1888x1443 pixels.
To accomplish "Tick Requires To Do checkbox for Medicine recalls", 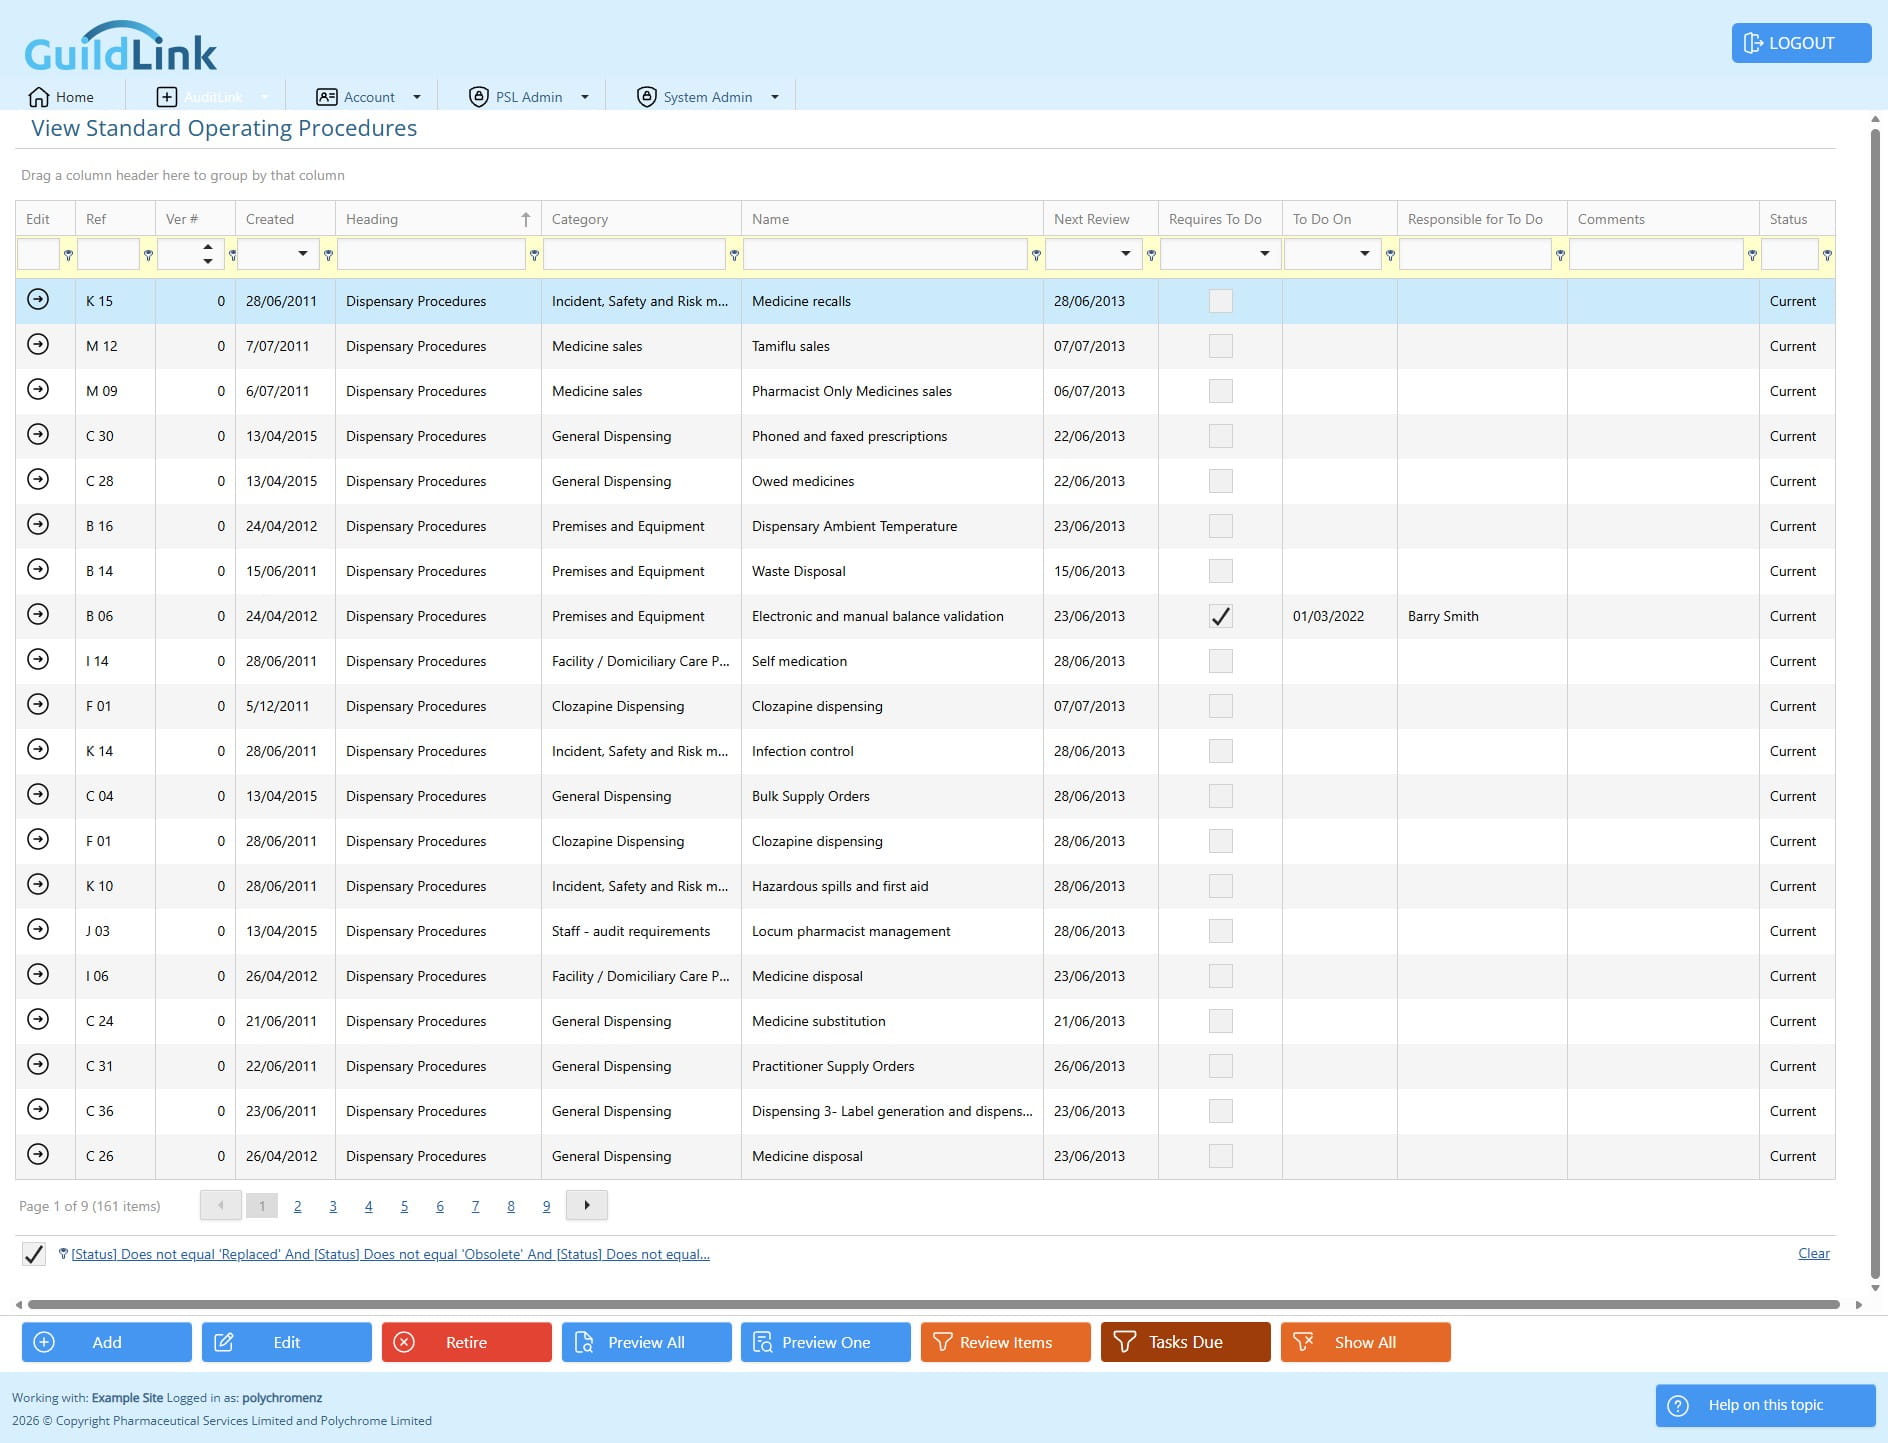I will (1220, 301).
